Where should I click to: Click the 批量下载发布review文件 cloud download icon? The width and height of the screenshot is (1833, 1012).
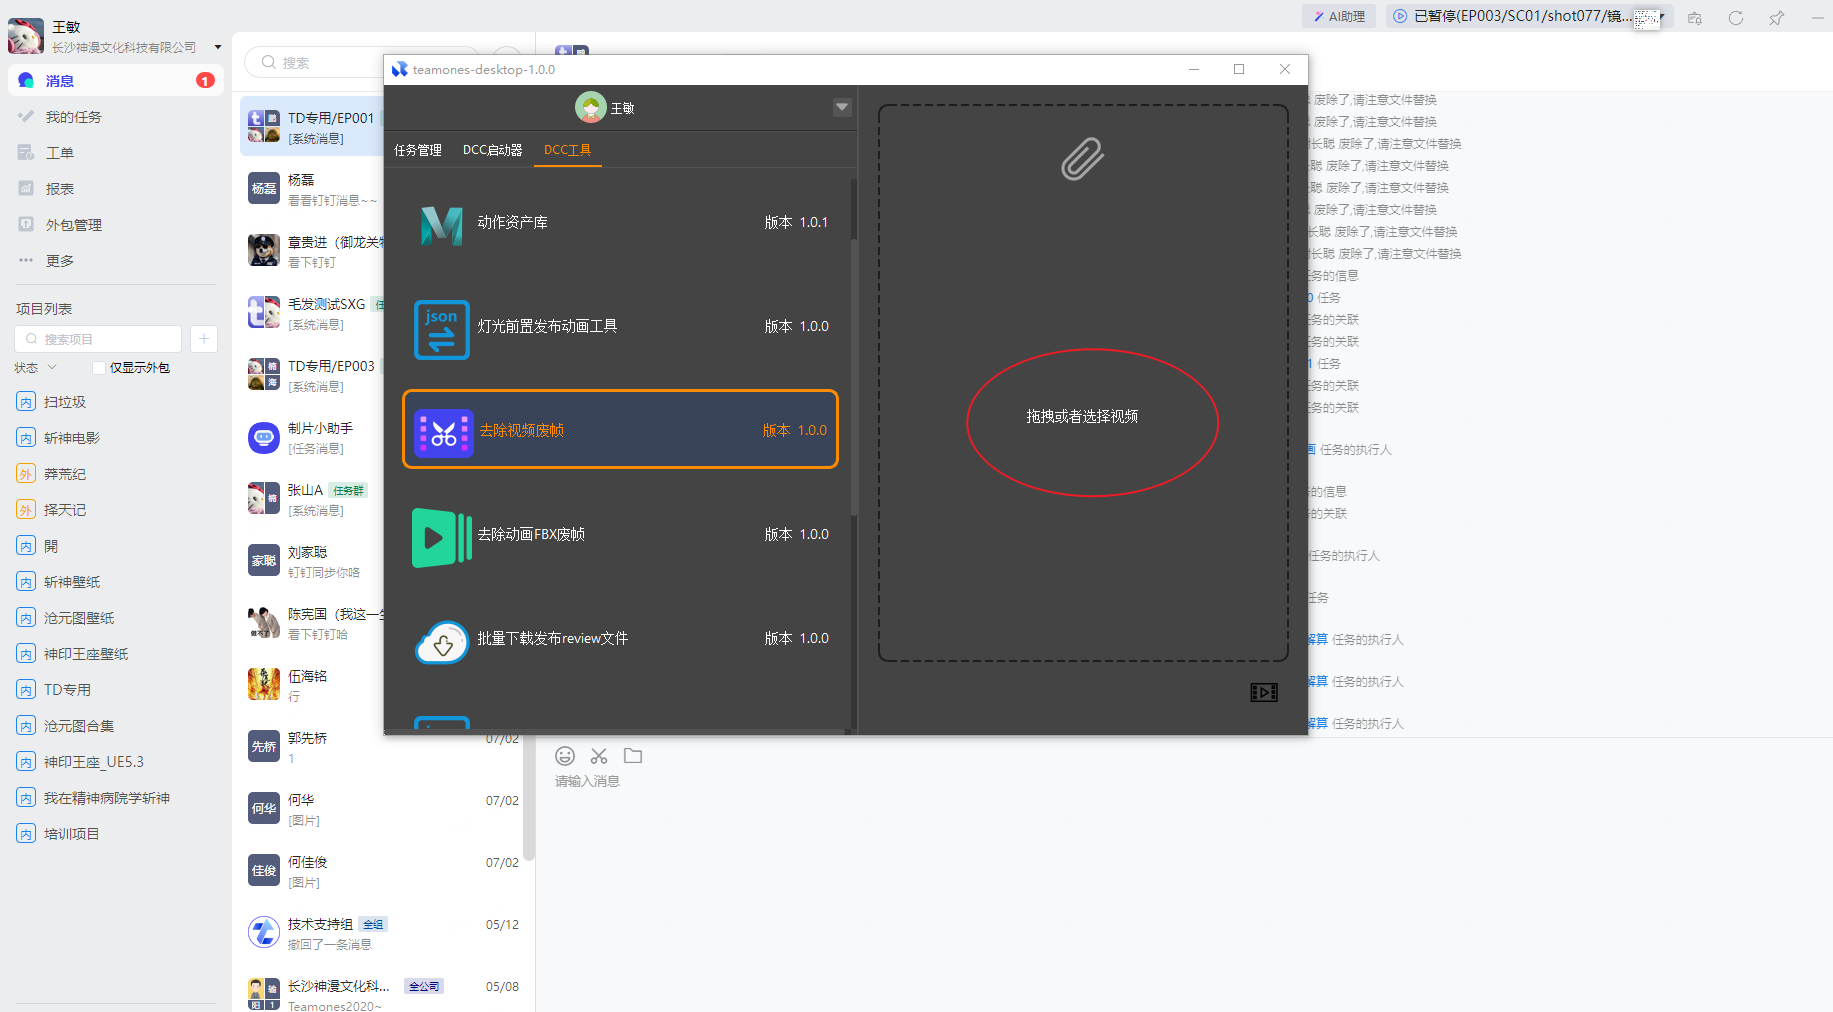click(441, 643)
